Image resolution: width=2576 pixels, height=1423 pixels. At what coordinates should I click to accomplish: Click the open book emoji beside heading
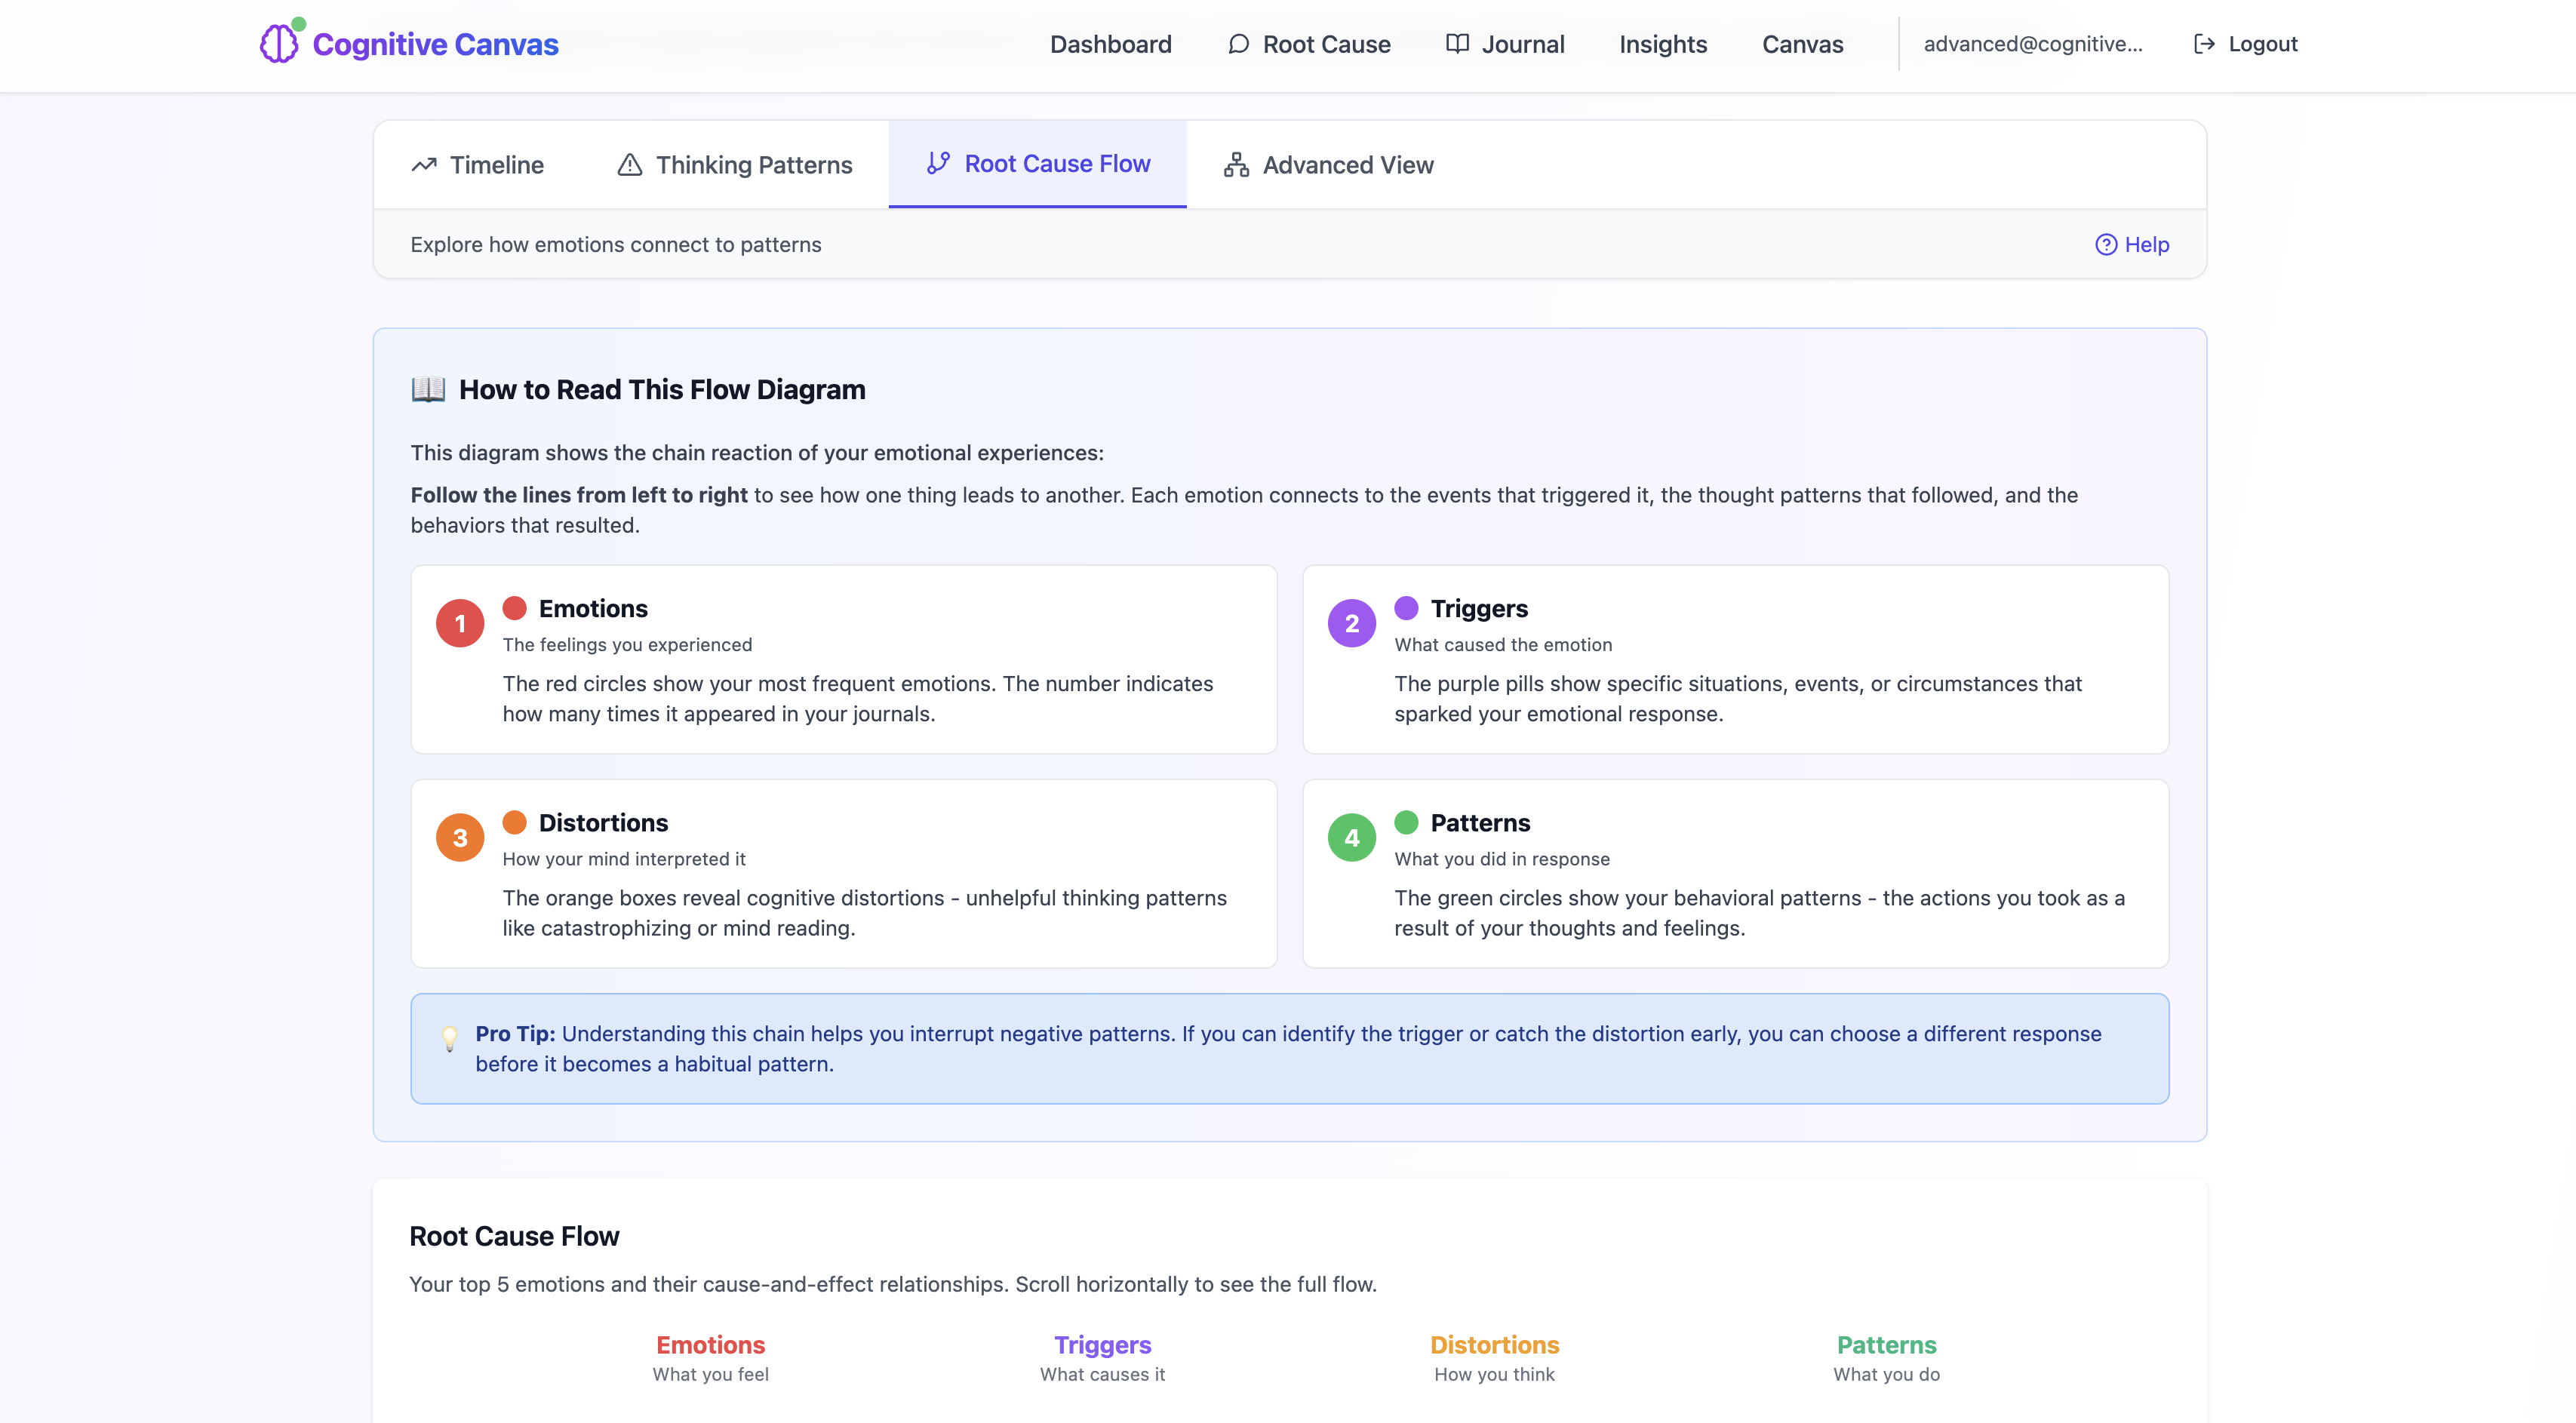click(428, 389)
